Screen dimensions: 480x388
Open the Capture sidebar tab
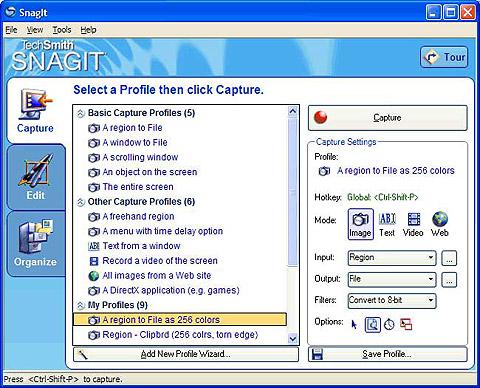(x=35, y=111)
